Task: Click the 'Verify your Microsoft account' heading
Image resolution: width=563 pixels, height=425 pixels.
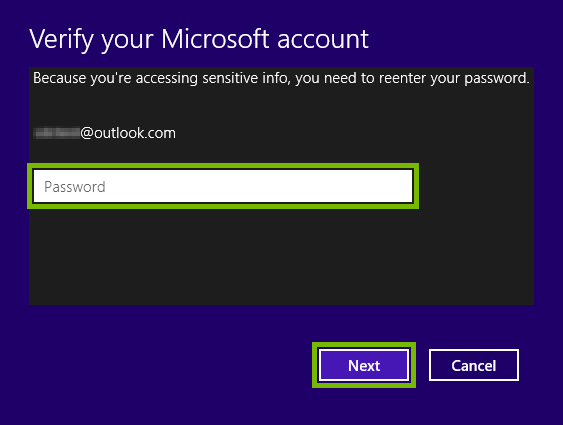Action: 199,40
